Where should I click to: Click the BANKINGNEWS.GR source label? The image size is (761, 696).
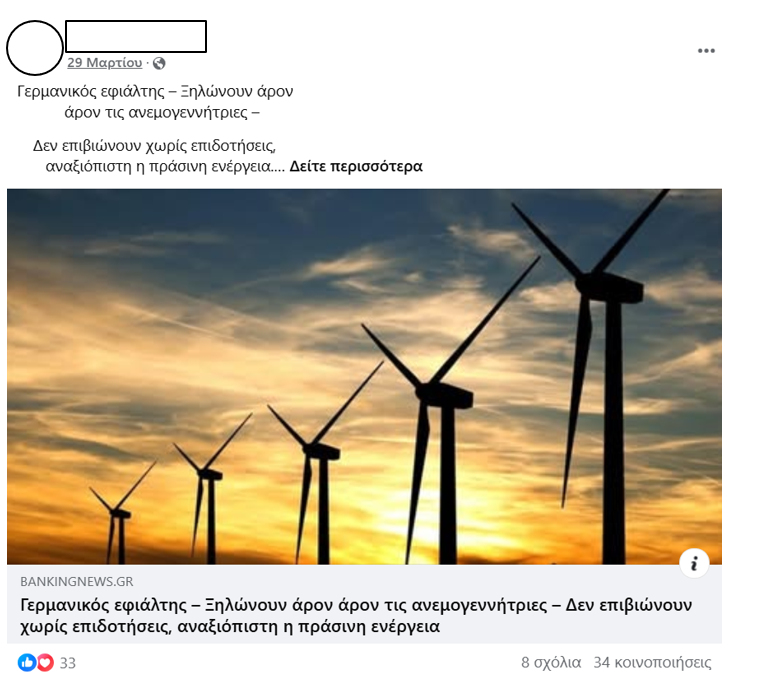(77, 581)
